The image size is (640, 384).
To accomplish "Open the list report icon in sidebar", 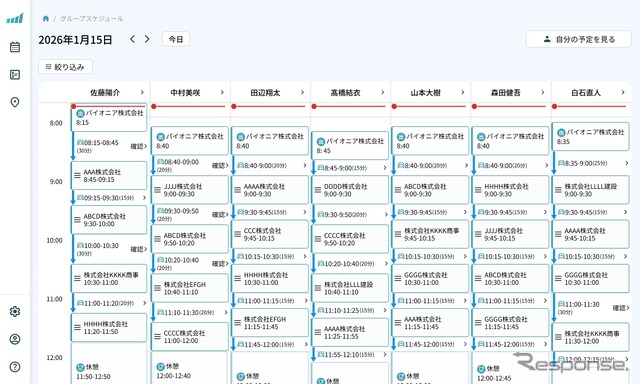I will (15, 75).
